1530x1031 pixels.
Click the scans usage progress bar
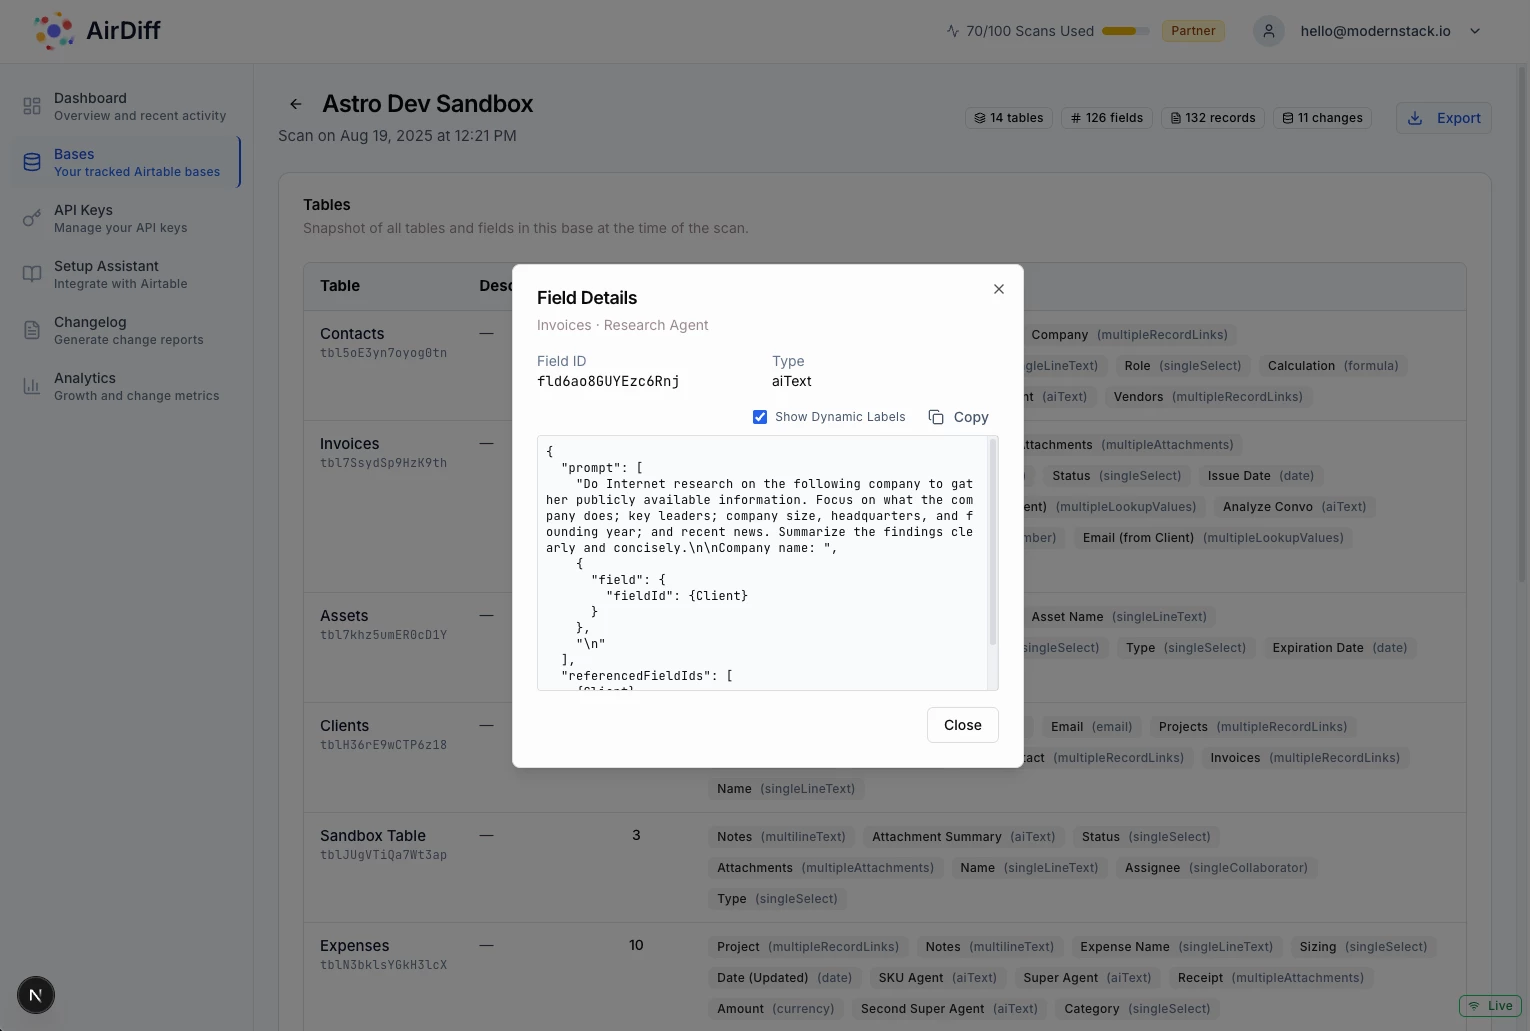[1125, 31]
